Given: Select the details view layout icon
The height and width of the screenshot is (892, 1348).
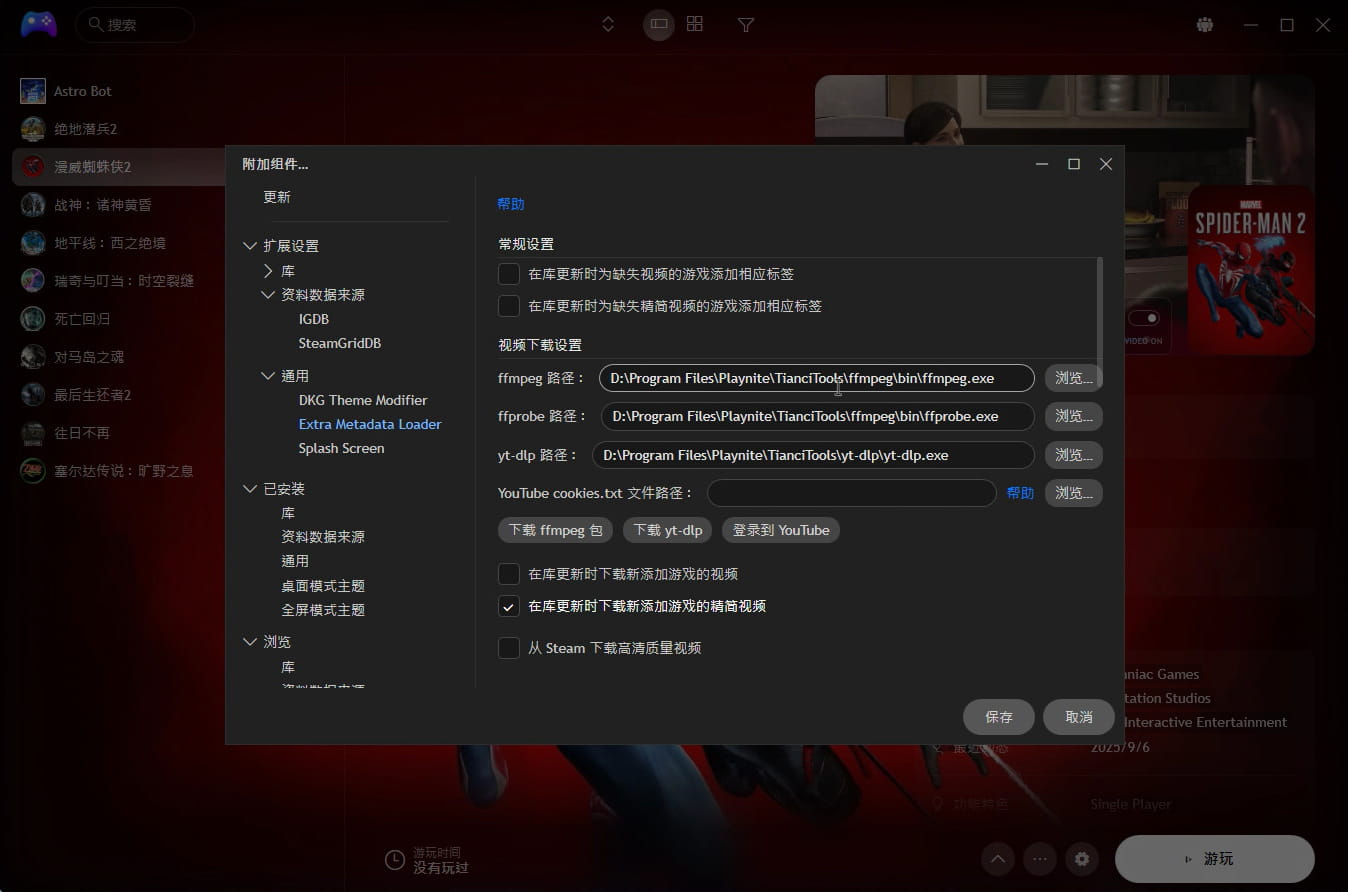Looking at the screenshot, I should coord(658,25).
